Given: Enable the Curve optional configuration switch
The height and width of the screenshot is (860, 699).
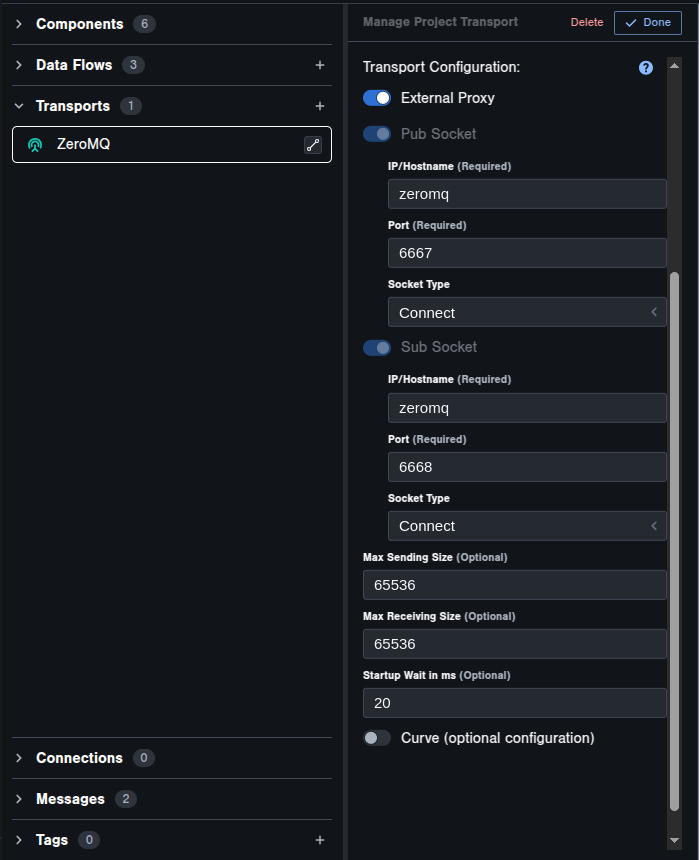Looking at the screenshot, I should [x=377, y=738].
